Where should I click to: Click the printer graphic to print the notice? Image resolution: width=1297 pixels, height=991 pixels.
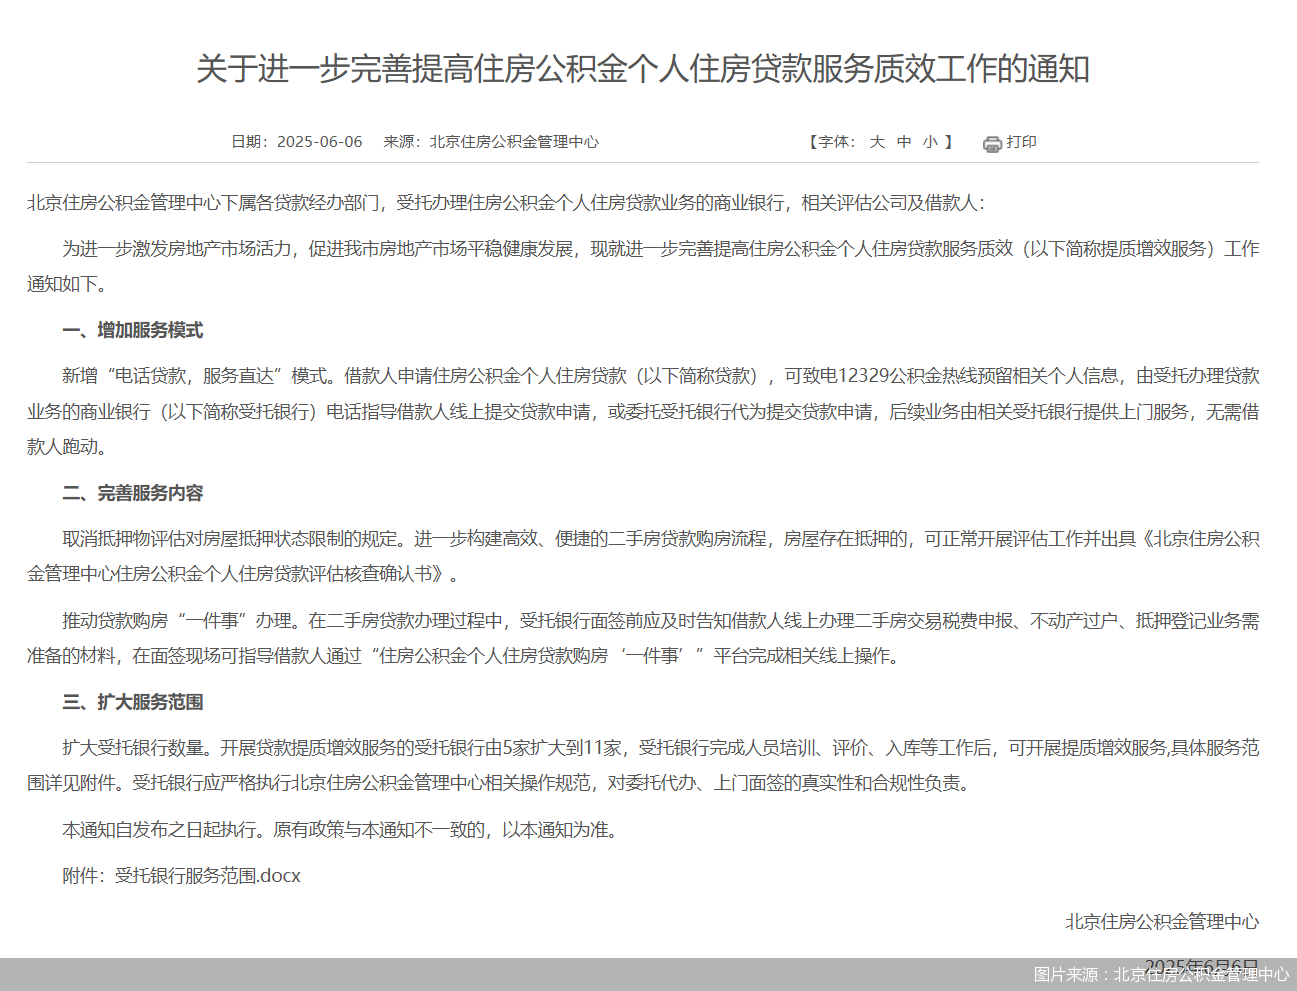click(x=991, y=142)
